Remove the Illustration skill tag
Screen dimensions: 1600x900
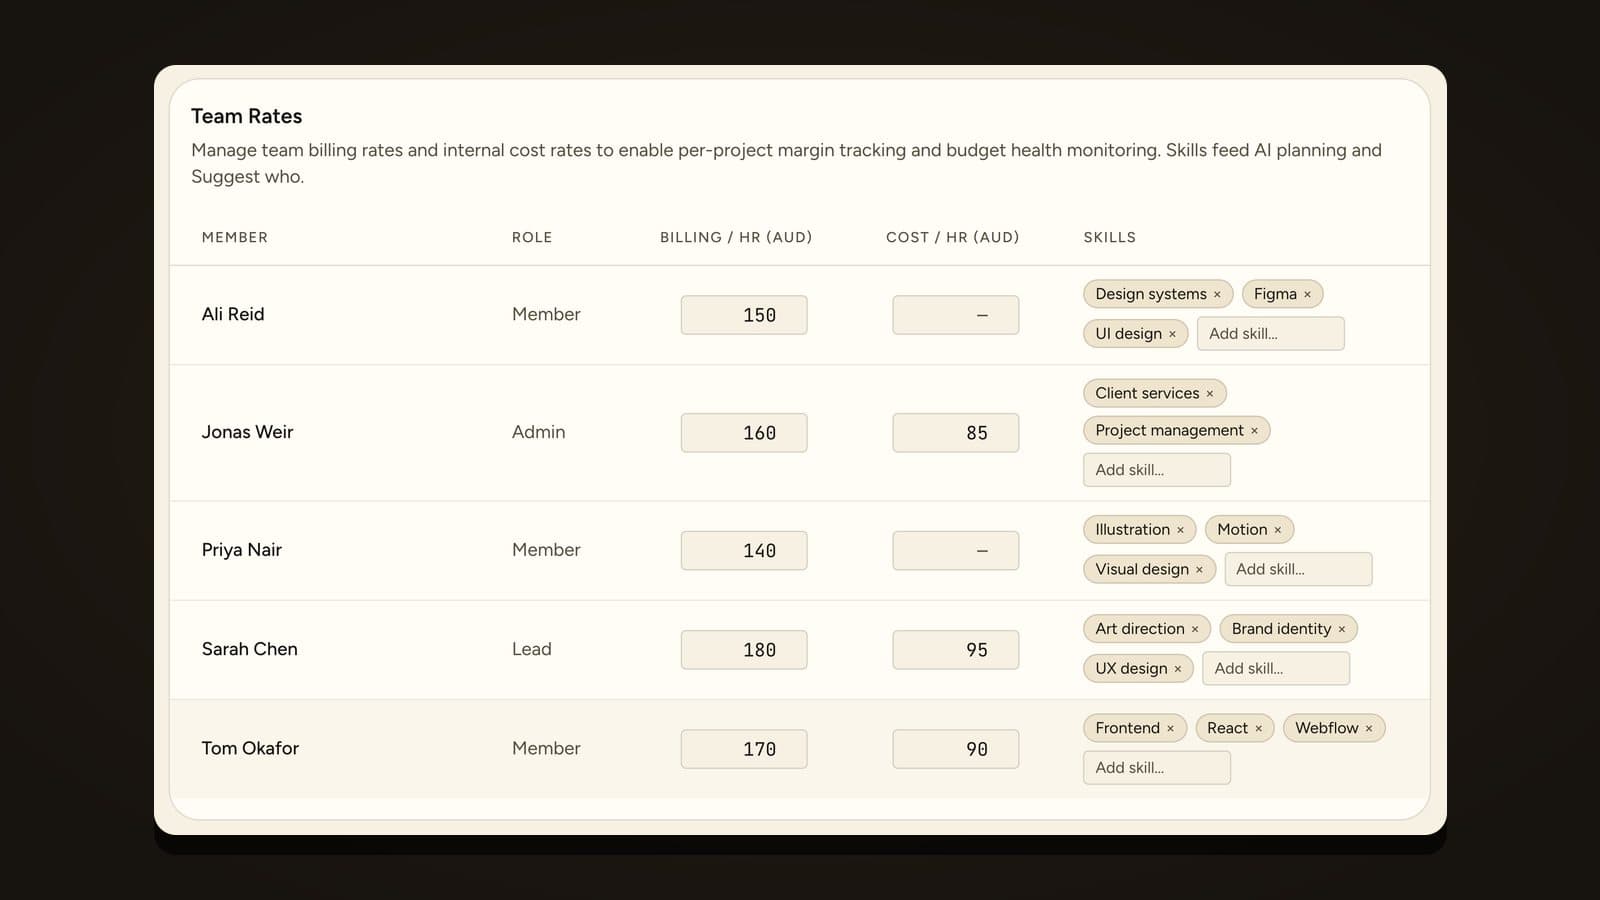(1180, 530)
